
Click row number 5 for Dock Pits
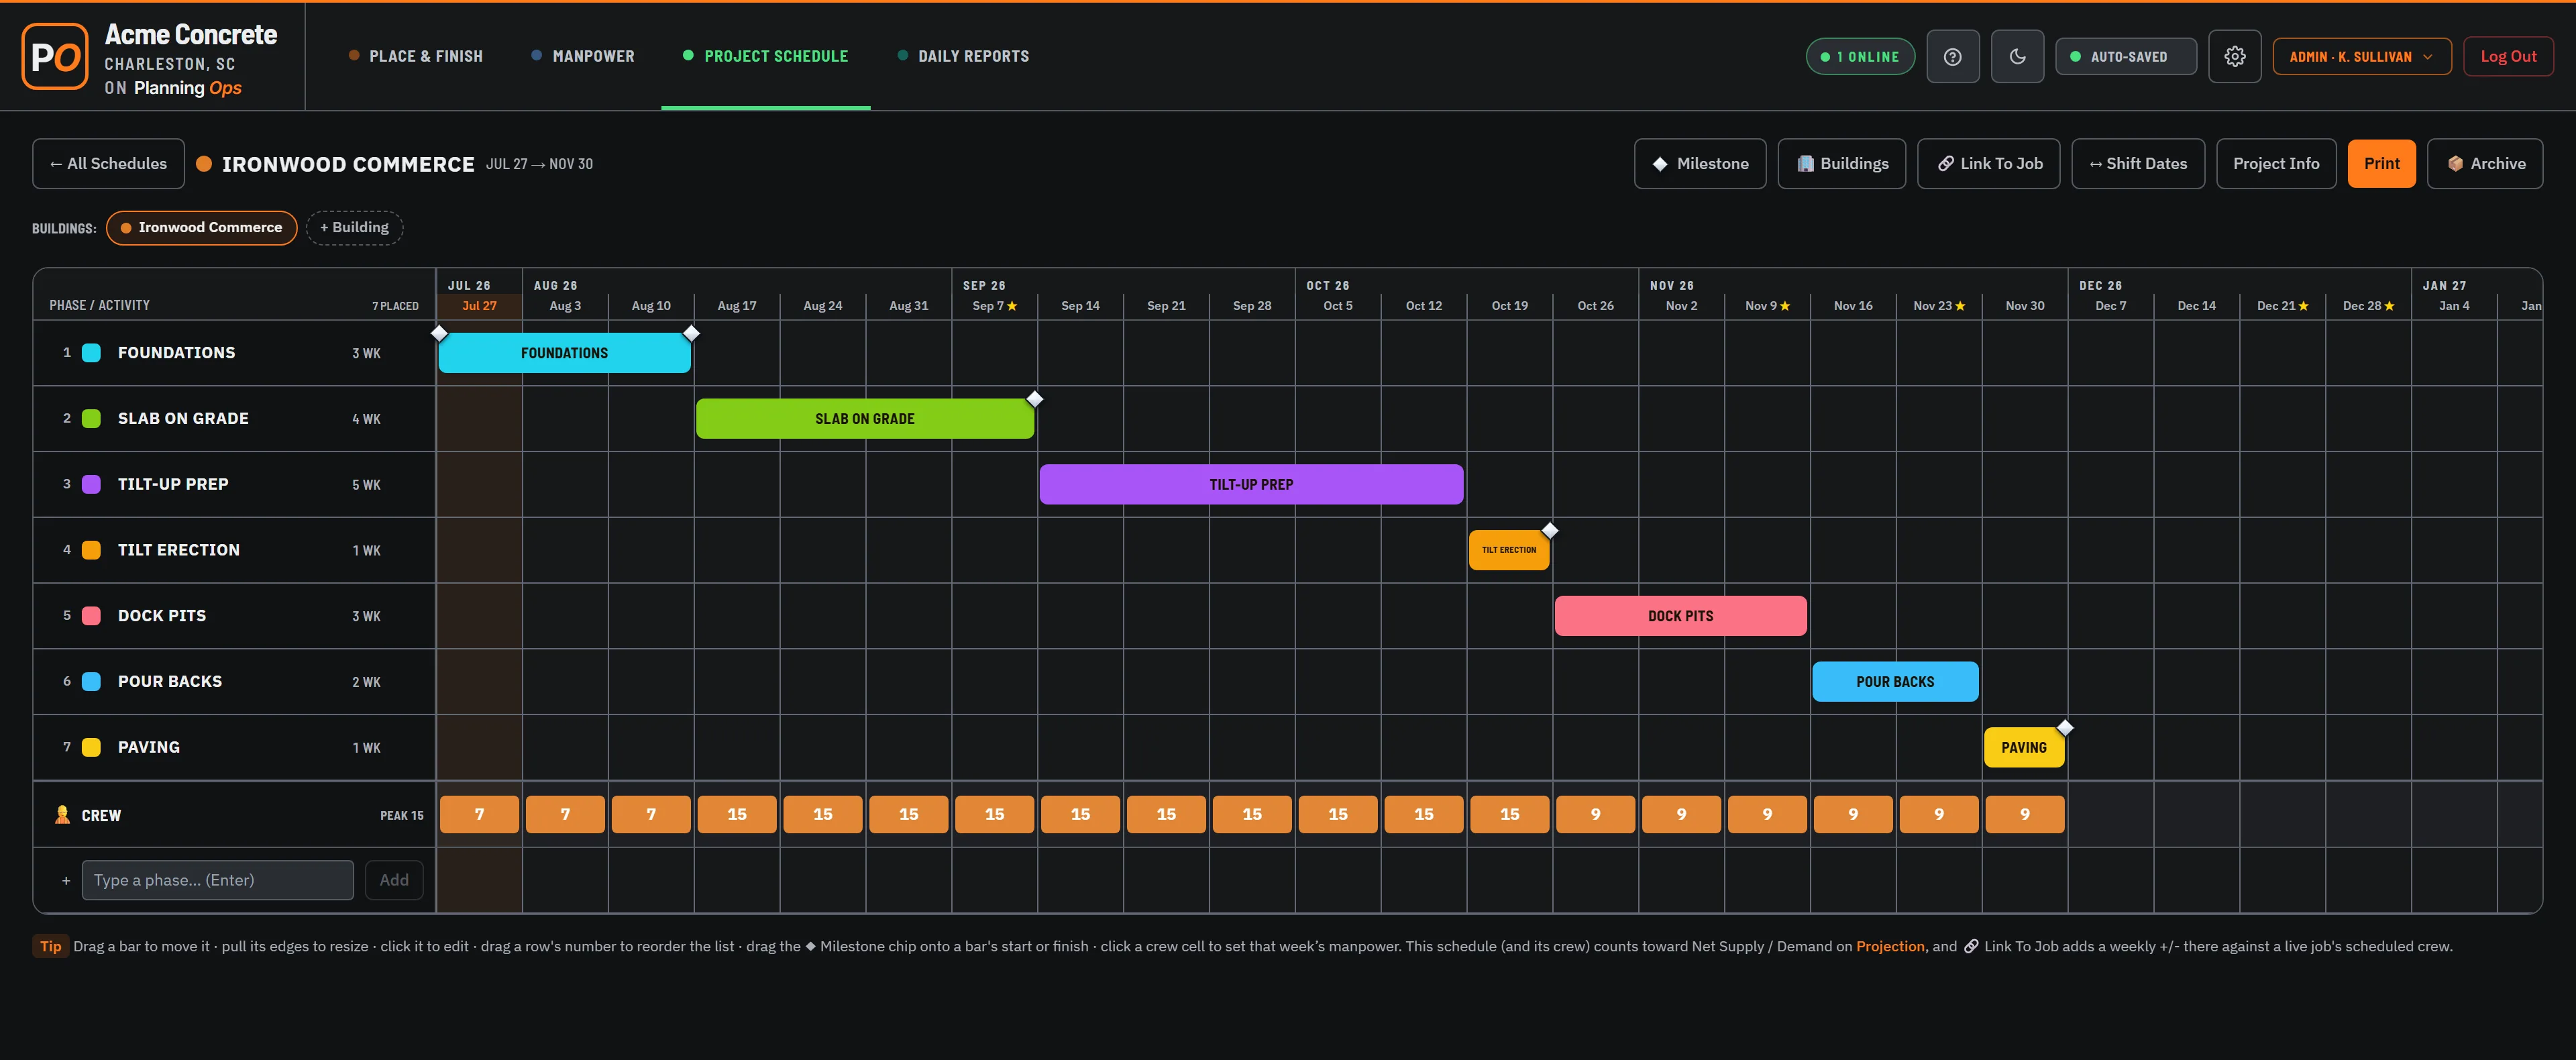[67, 616]
